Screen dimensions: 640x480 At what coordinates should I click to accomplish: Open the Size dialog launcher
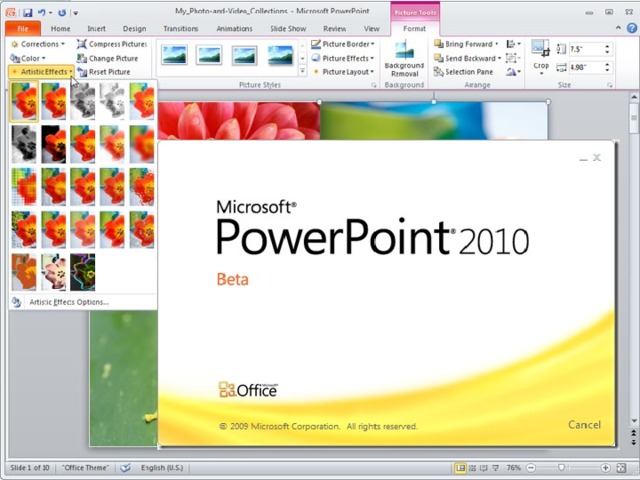pyautogui.click(x=609, y=85)
